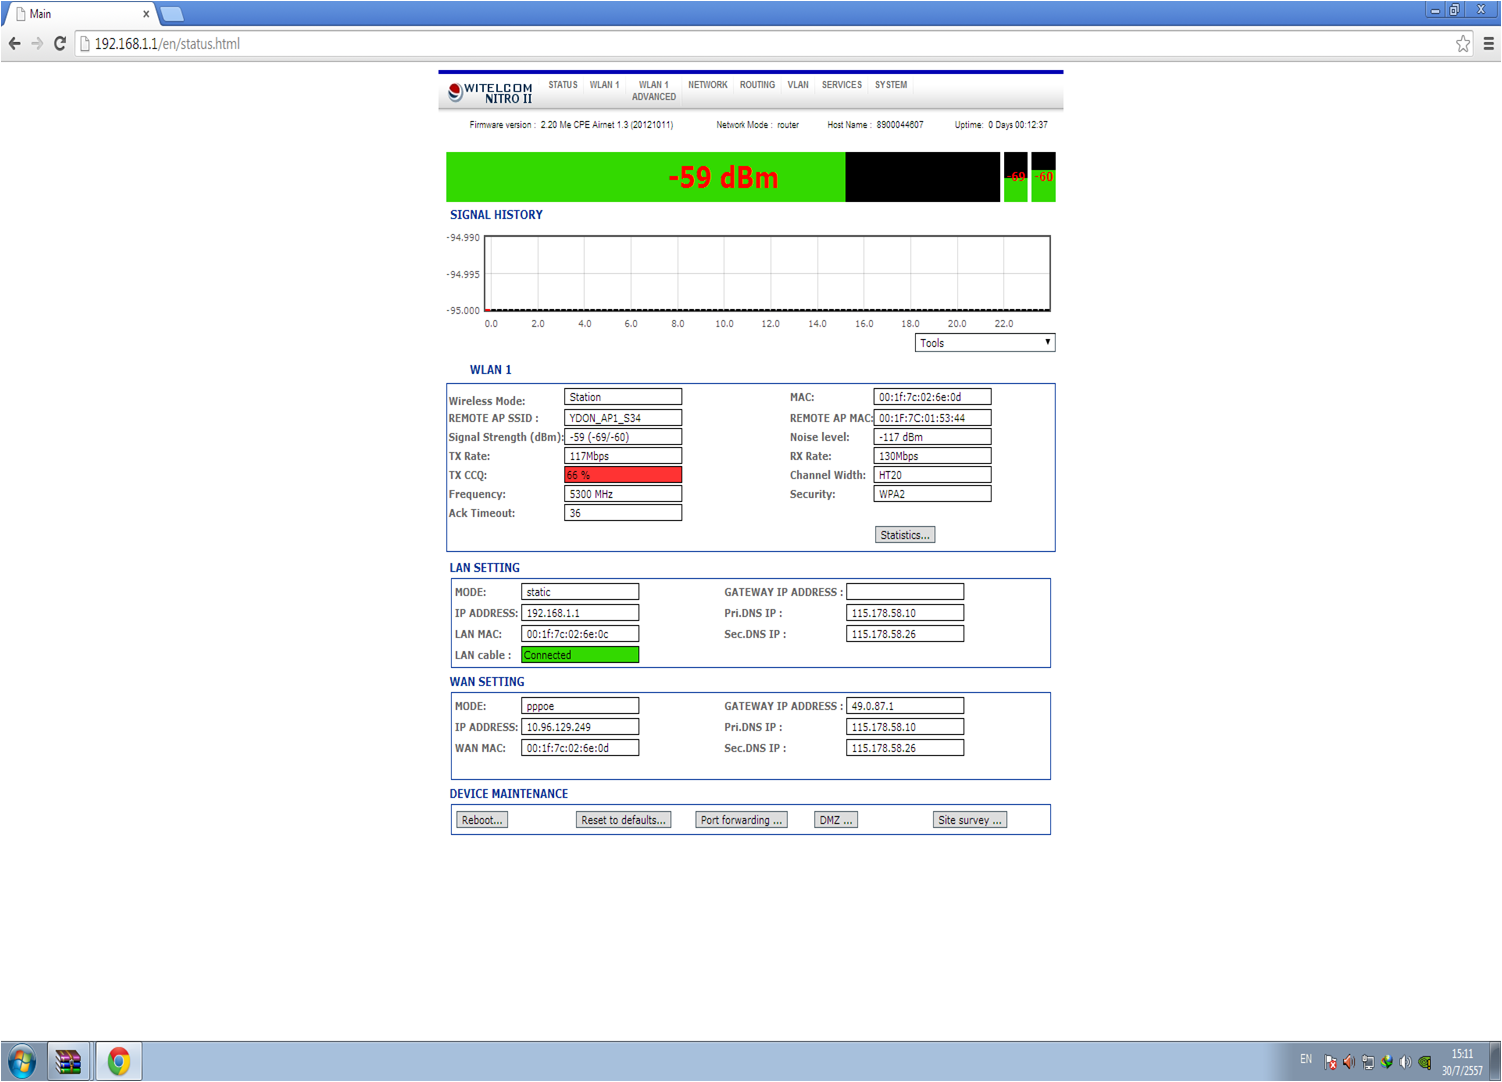Expand the Tools dropdown
Screen dimensions: 1502x1082
pos(984,343)
